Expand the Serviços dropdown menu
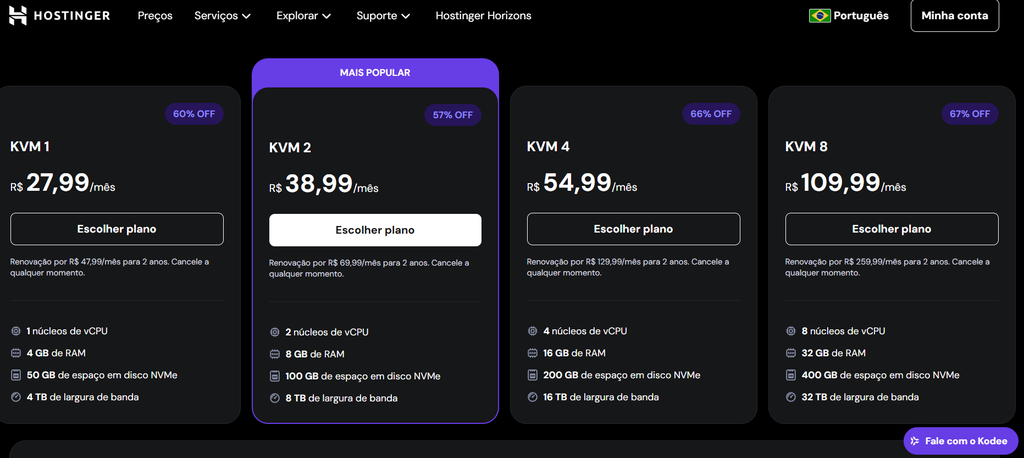The height and width of the screenshot is (458, 1024). click(223, 16)
